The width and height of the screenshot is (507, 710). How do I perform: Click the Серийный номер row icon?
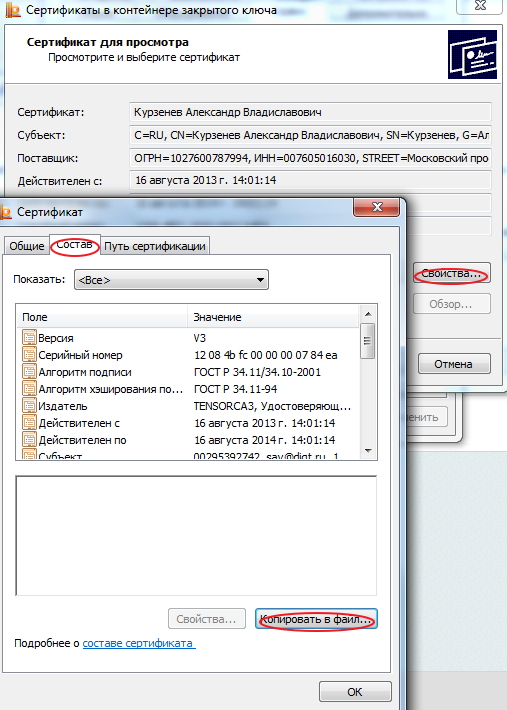pos(29,355)
